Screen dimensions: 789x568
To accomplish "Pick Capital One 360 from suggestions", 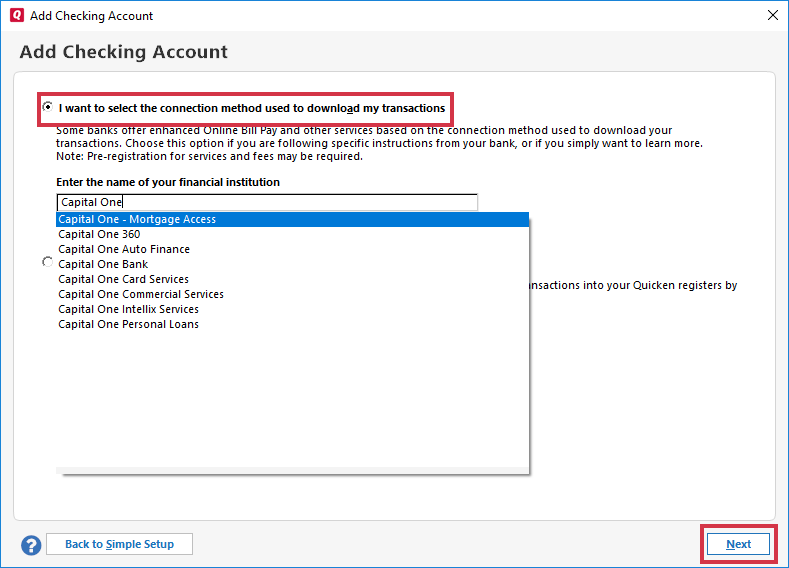I will [99, 234].
